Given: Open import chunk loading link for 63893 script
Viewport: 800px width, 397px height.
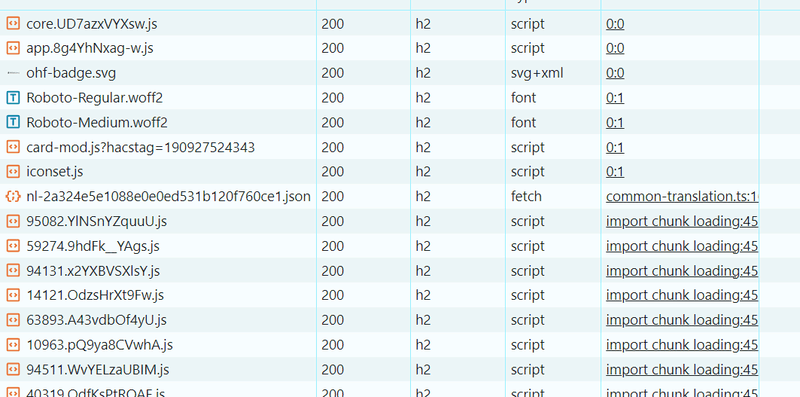Looking at the screenshot, I should (682, 320).
